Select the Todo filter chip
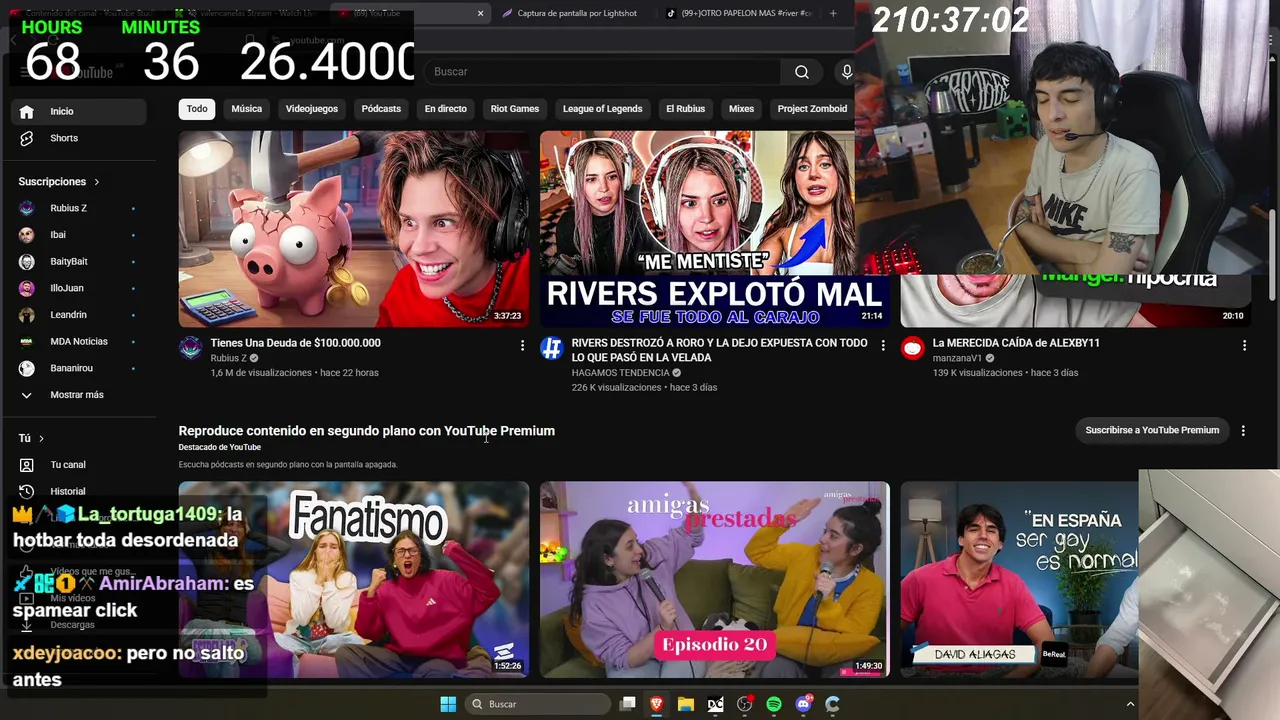1280x720 pixels. click(197, 109)
